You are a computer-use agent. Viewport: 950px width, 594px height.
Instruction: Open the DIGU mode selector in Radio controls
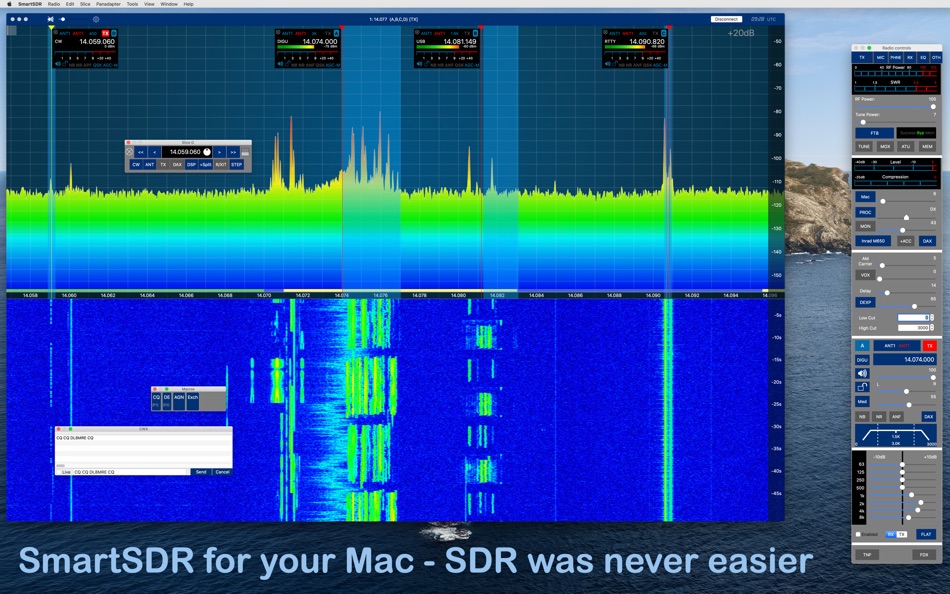point(862,359)
